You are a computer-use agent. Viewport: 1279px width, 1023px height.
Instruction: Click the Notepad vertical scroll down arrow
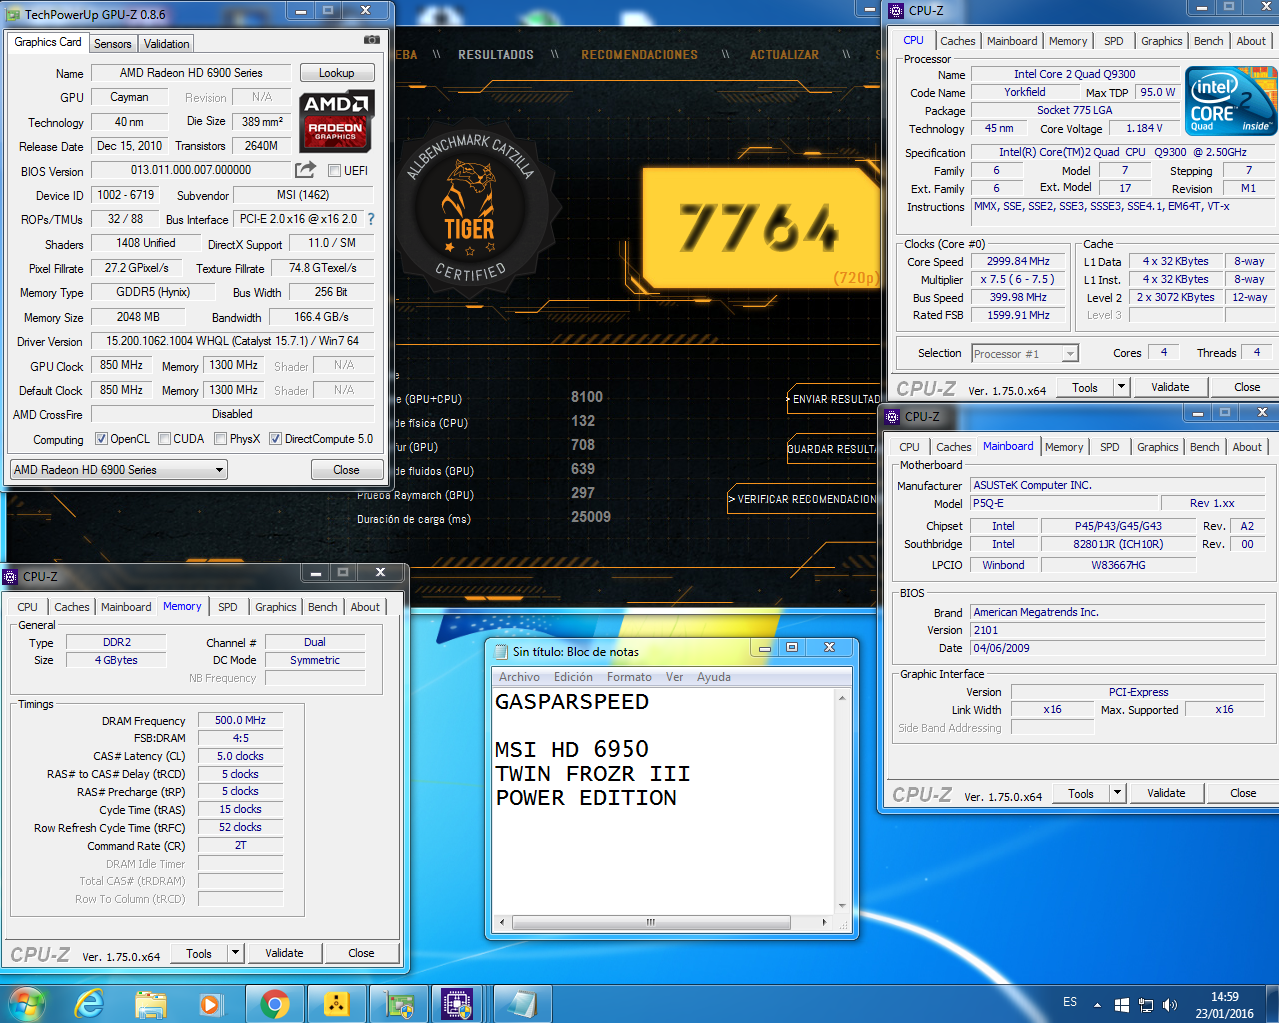[x=842, y=906]
